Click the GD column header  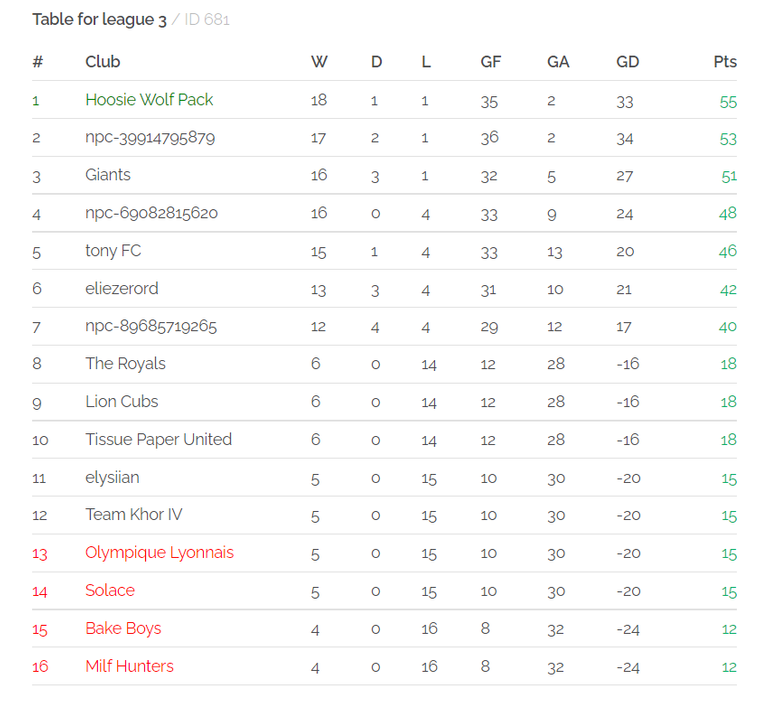pyautogui.click(x=627, y=62)
